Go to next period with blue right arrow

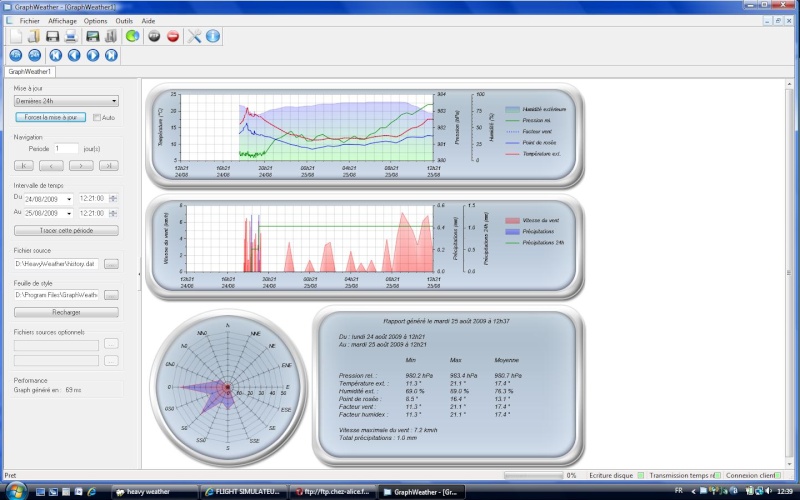point(93,55)
